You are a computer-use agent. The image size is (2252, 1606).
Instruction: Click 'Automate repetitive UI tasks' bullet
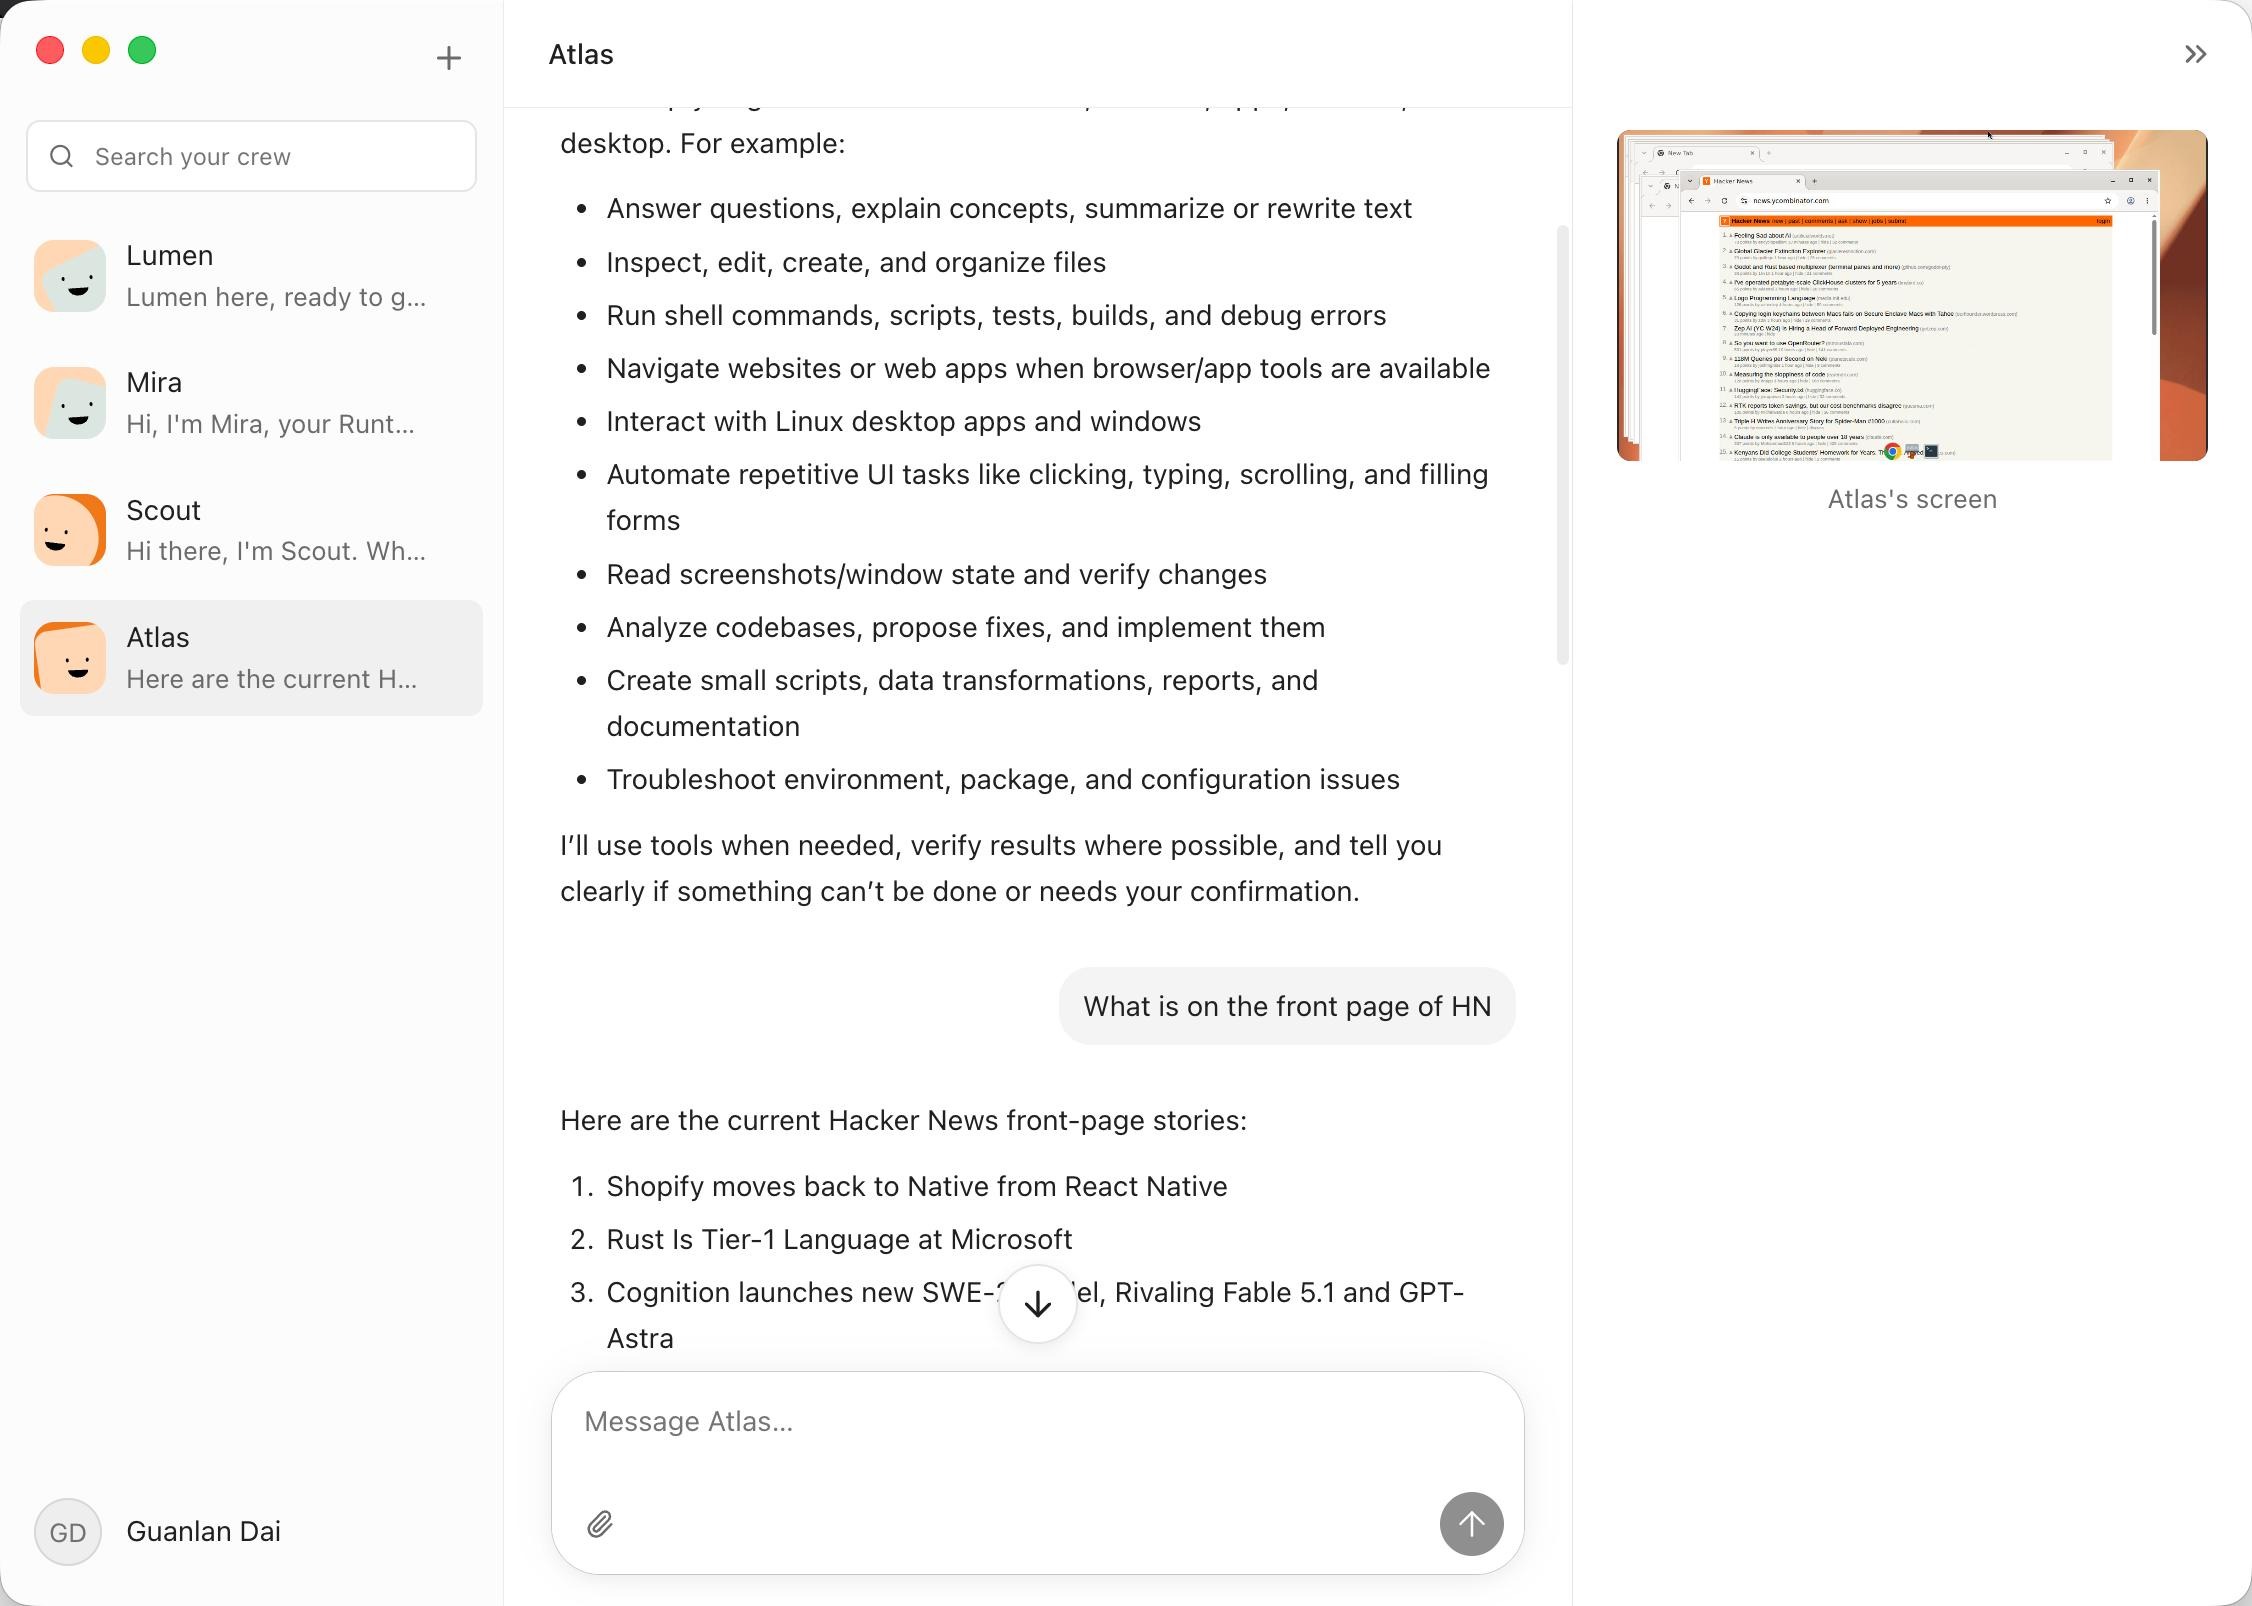tap(1047, 497)
